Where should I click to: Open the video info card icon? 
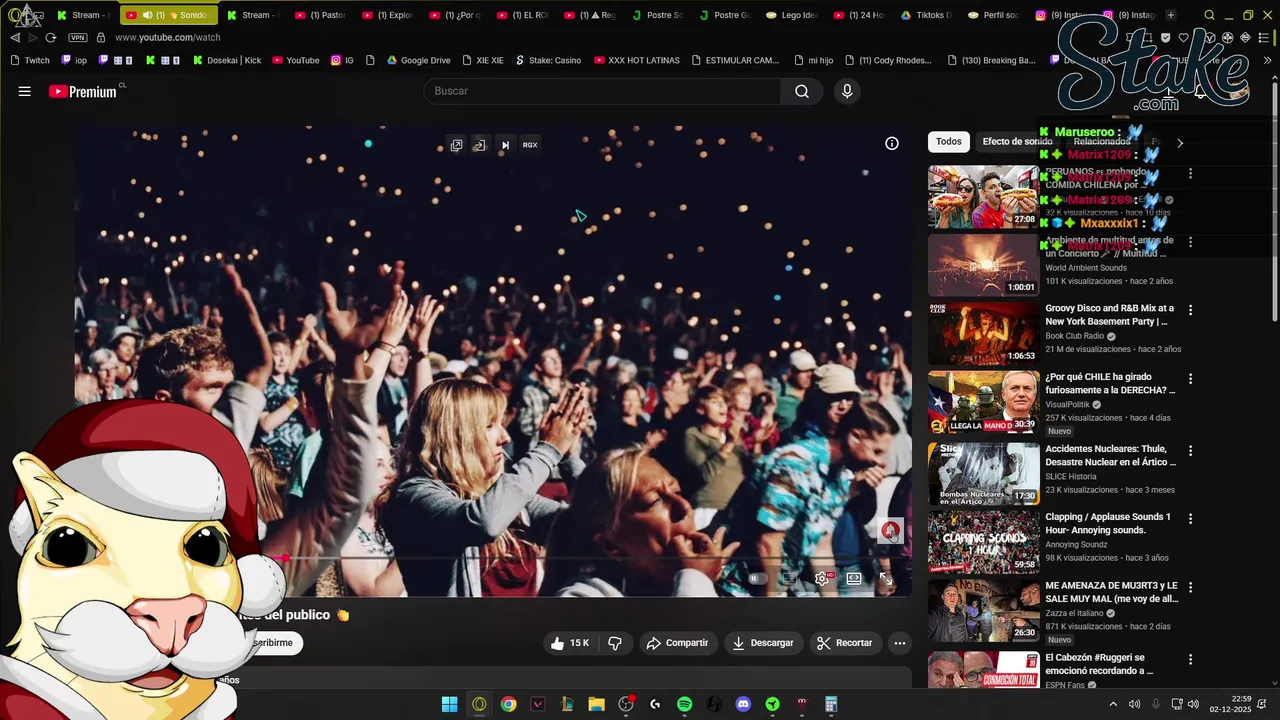[x=892, y=143]
